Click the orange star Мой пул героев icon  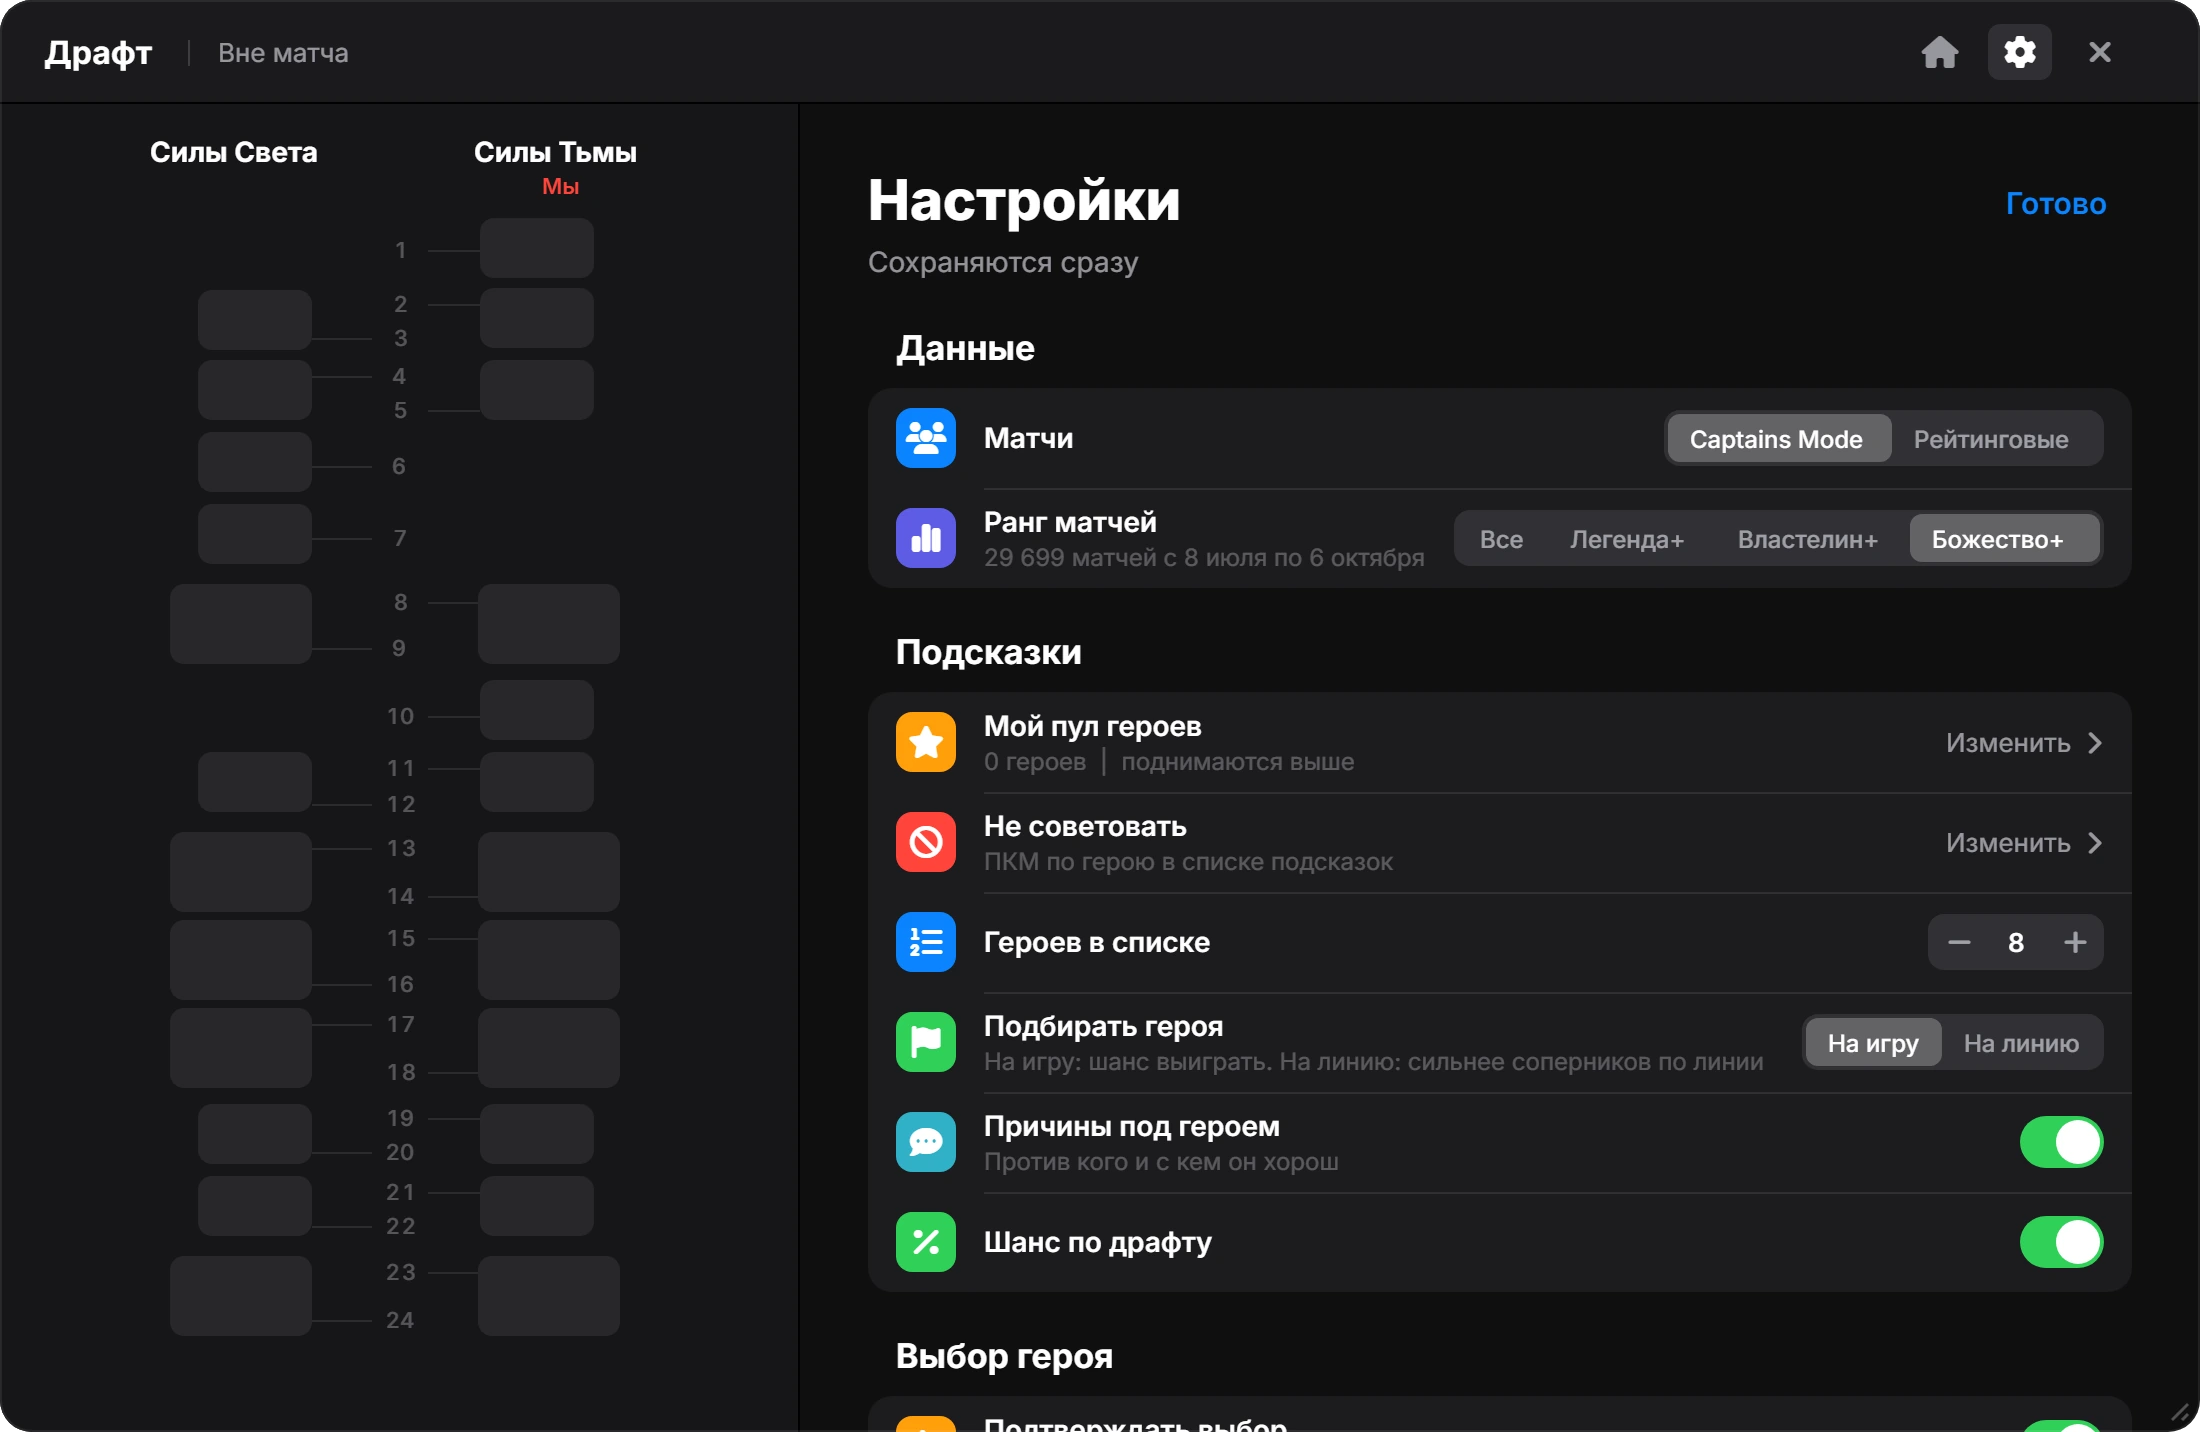(x=926, y=742)
